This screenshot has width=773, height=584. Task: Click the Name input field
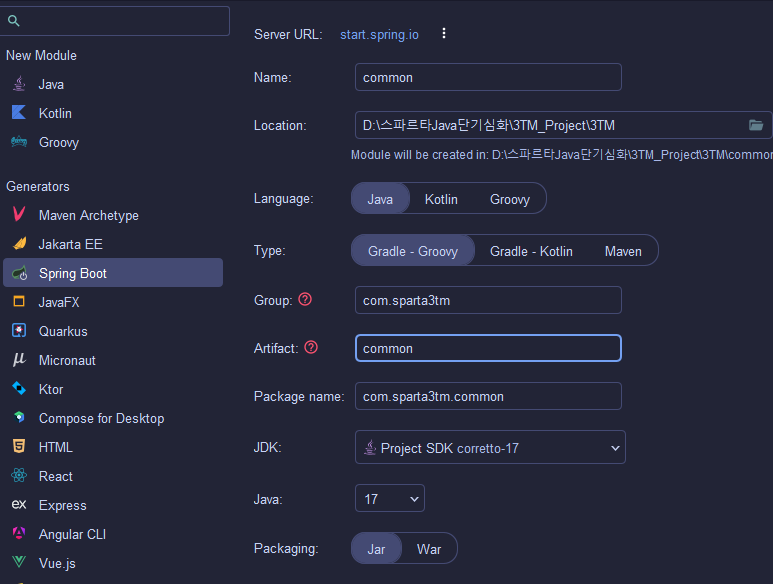[x=488, y=77]
